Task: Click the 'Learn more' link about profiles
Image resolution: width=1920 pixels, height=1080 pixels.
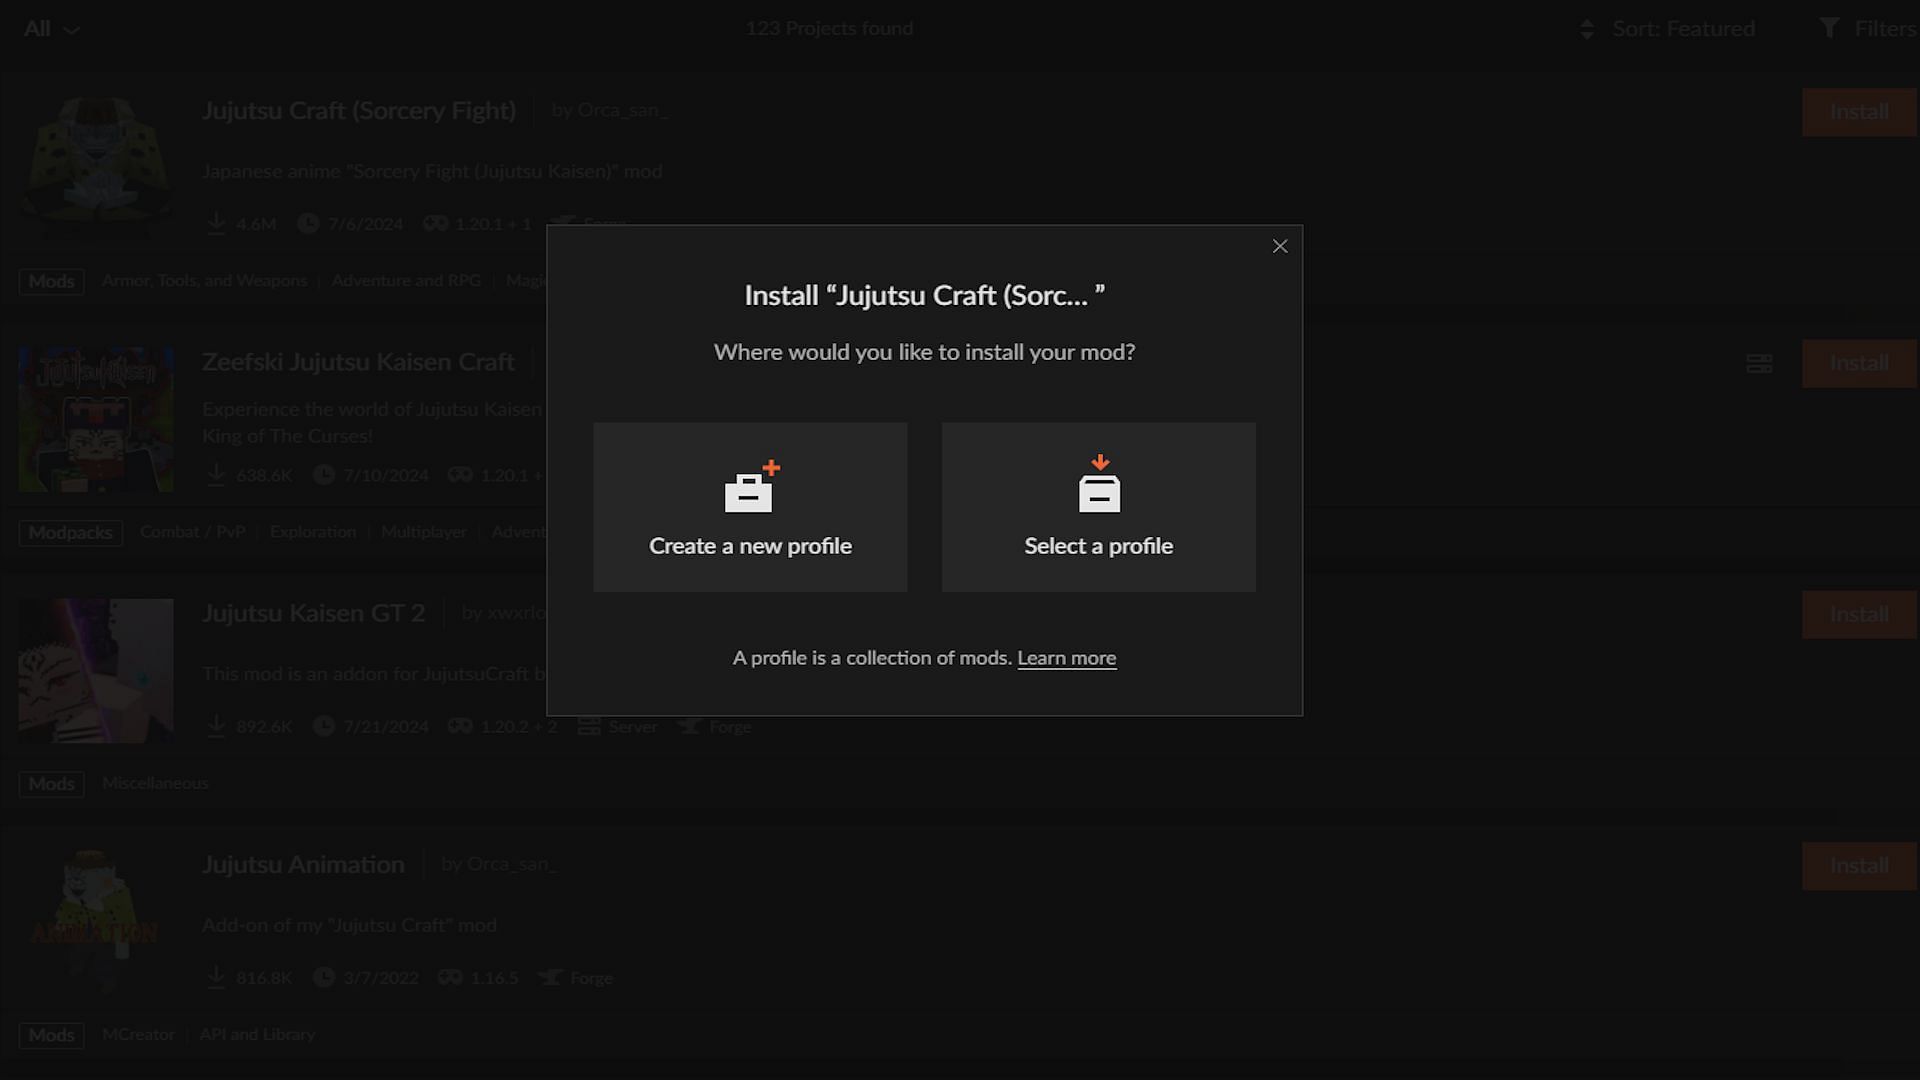Action: [x=1065, y=658]
